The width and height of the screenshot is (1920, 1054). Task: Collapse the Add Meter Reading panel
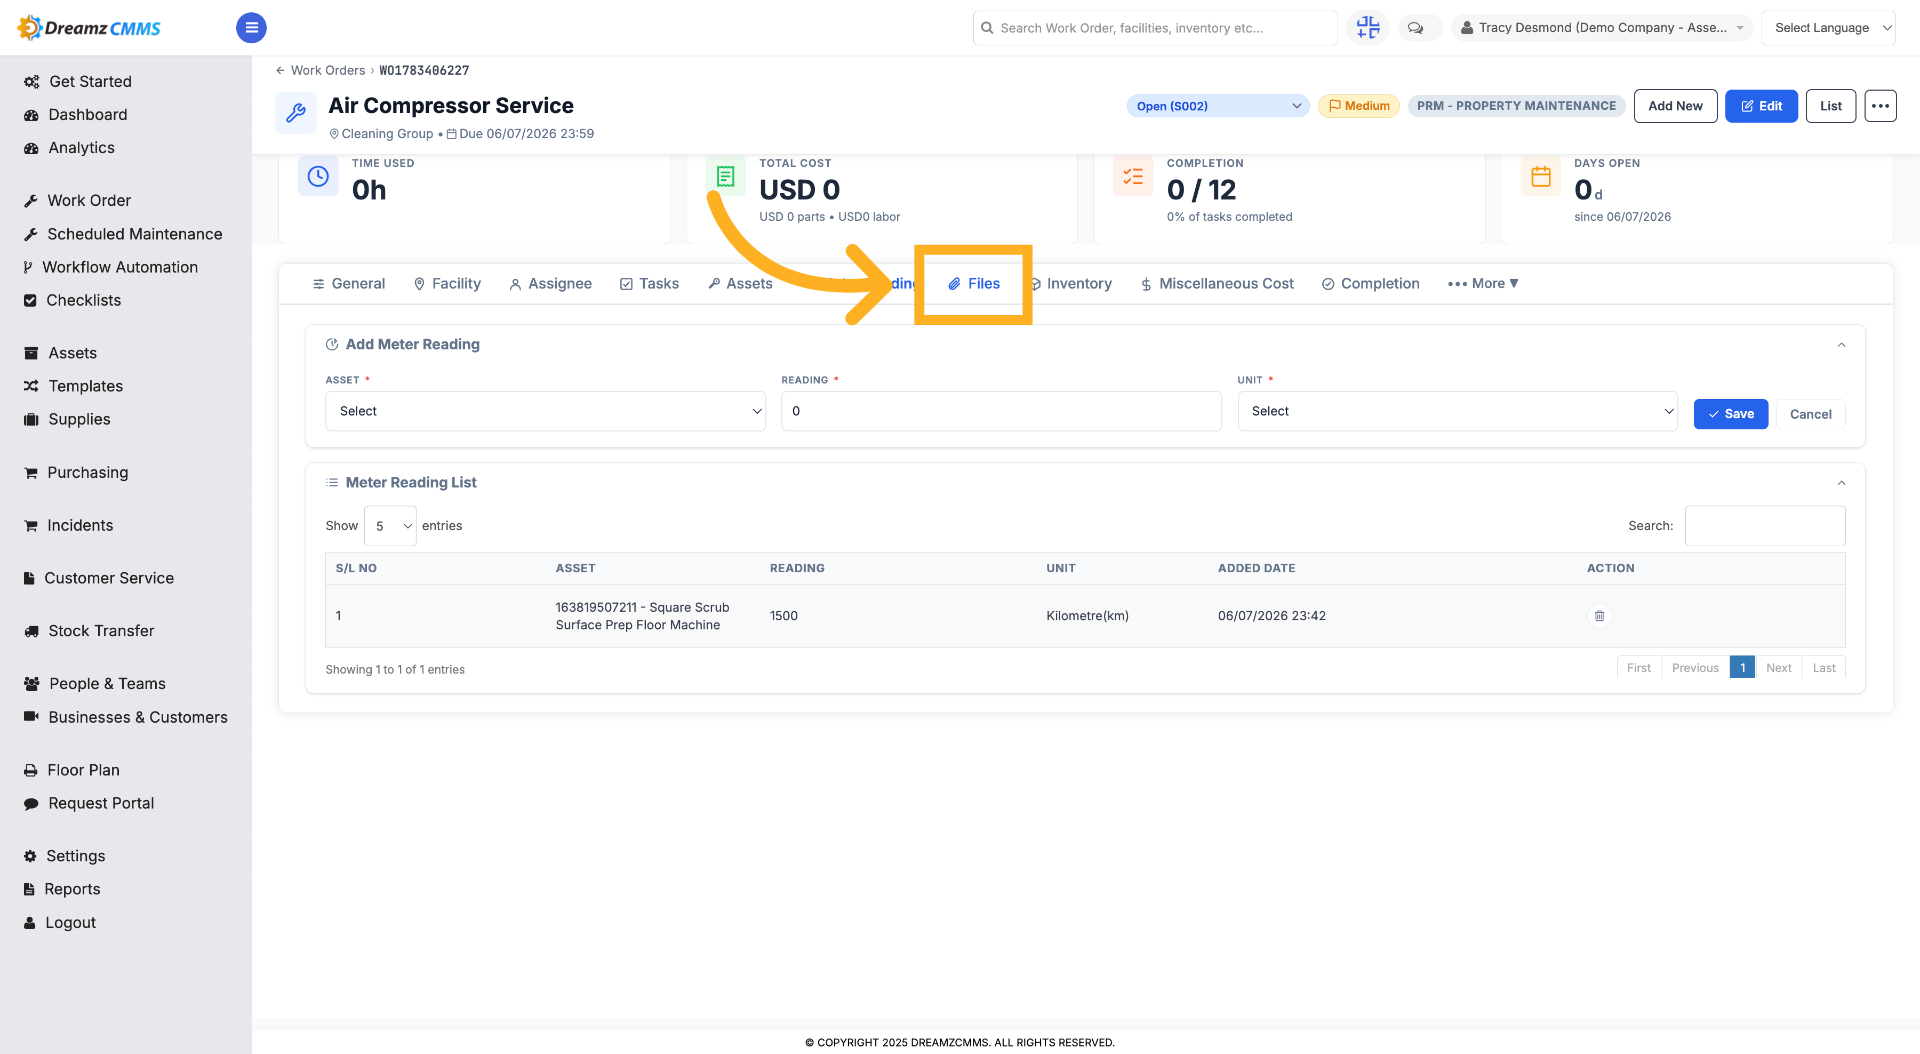[x=1841, y=345]
